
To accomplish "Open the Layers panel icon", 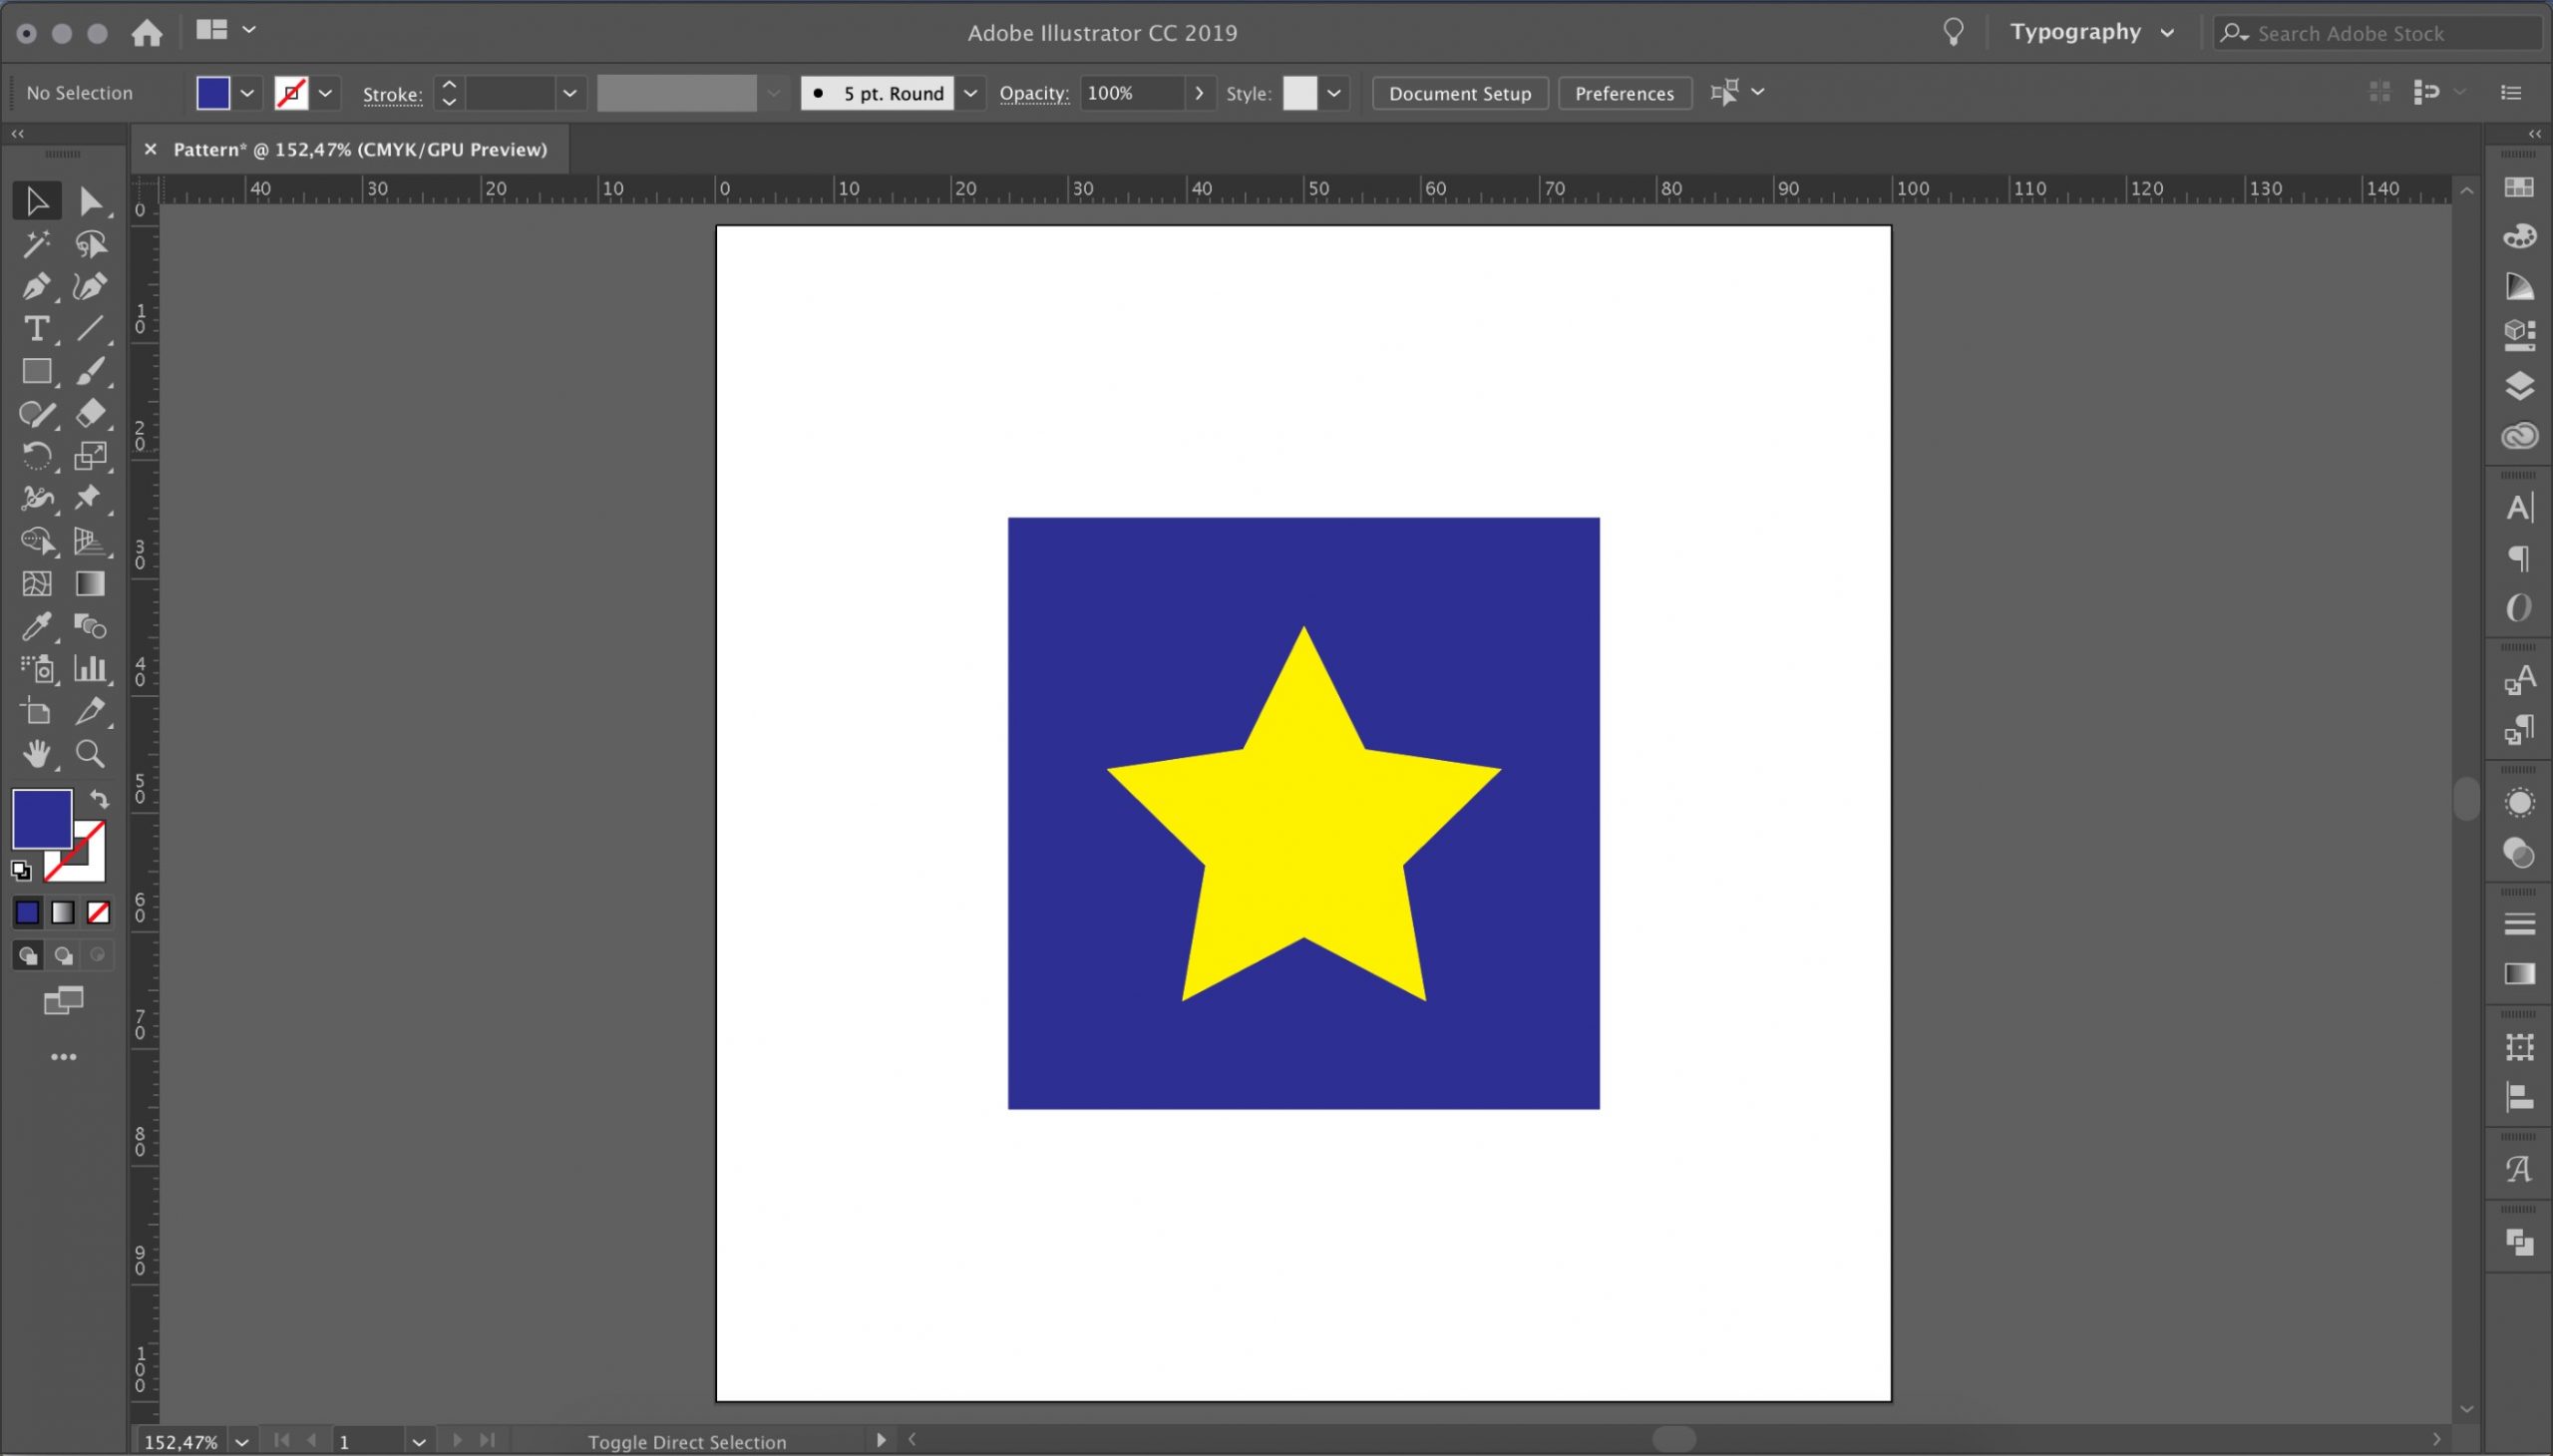I will (2519, 386).
